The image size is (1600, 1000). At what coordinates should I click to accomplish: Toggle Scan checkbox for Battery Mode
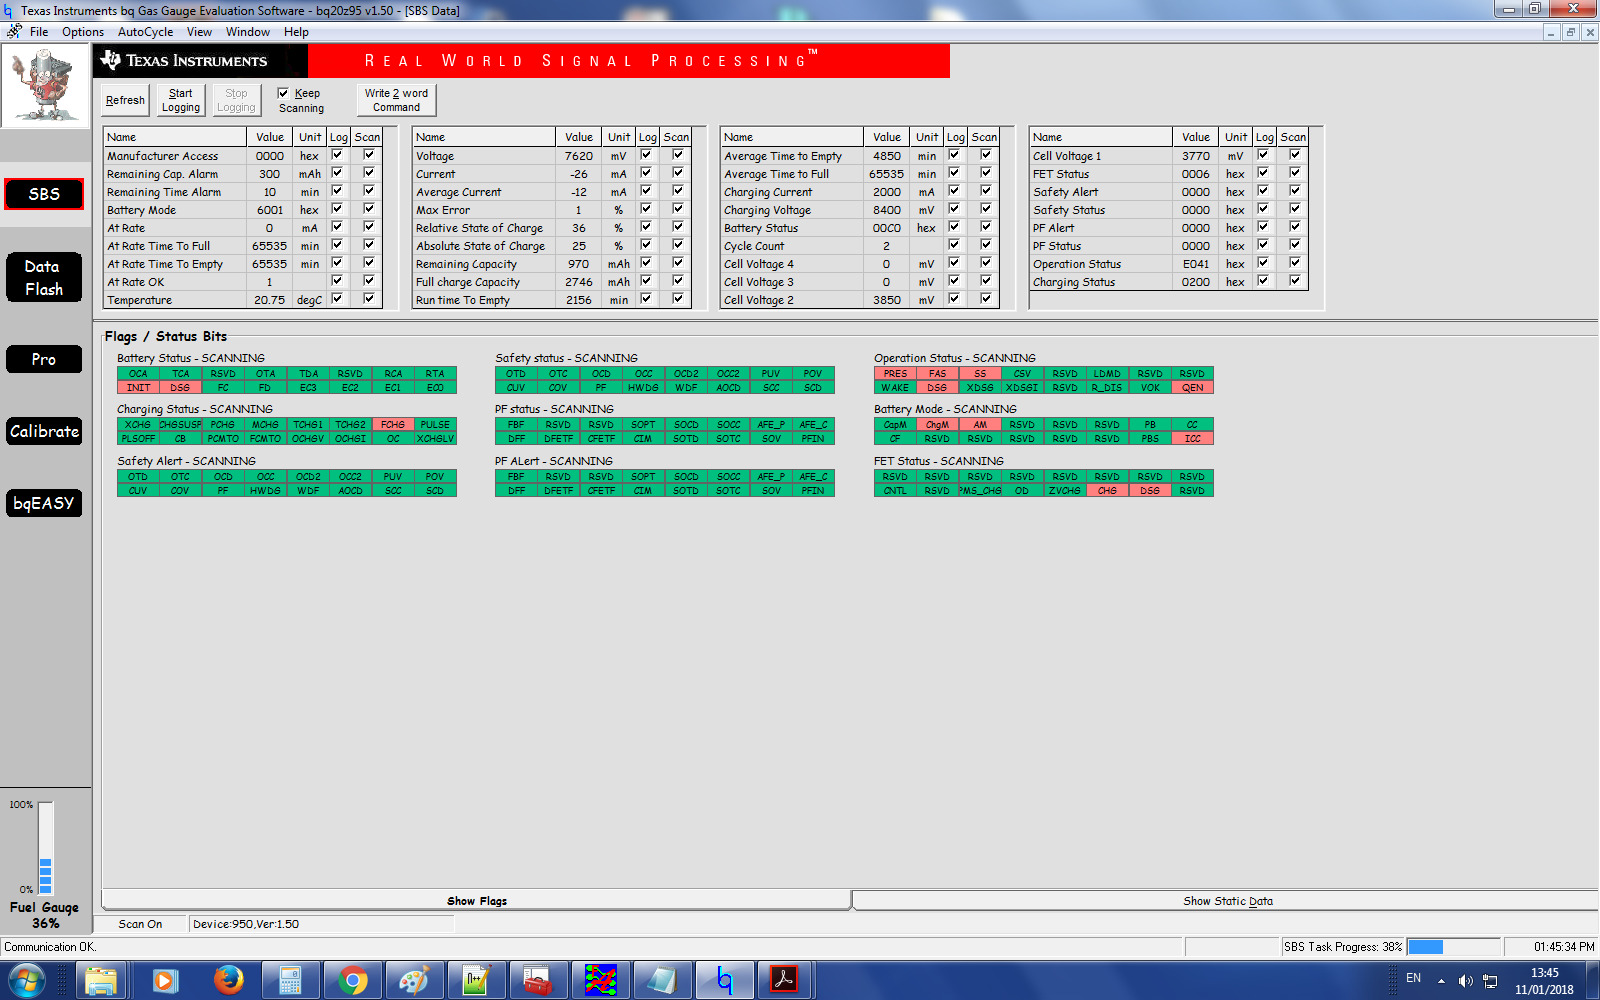(x=369, y=209)
